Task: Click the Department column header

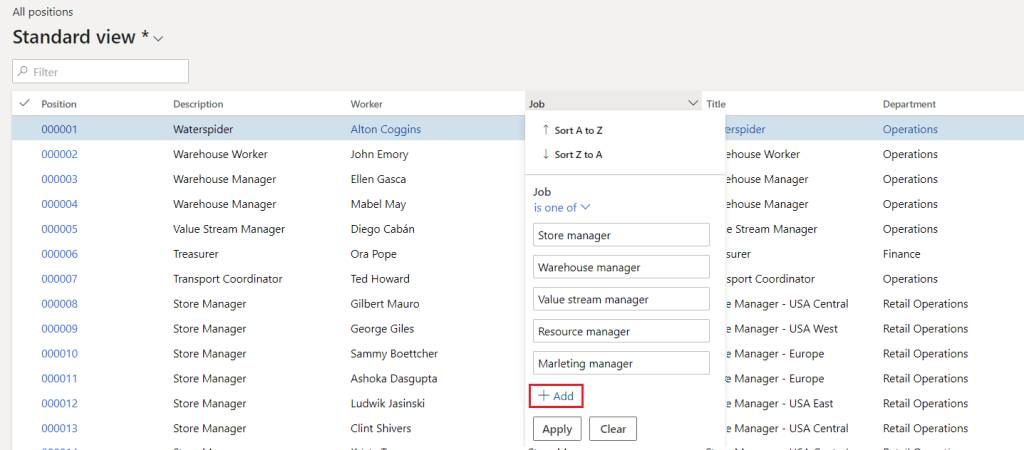Action: [909, 104]
